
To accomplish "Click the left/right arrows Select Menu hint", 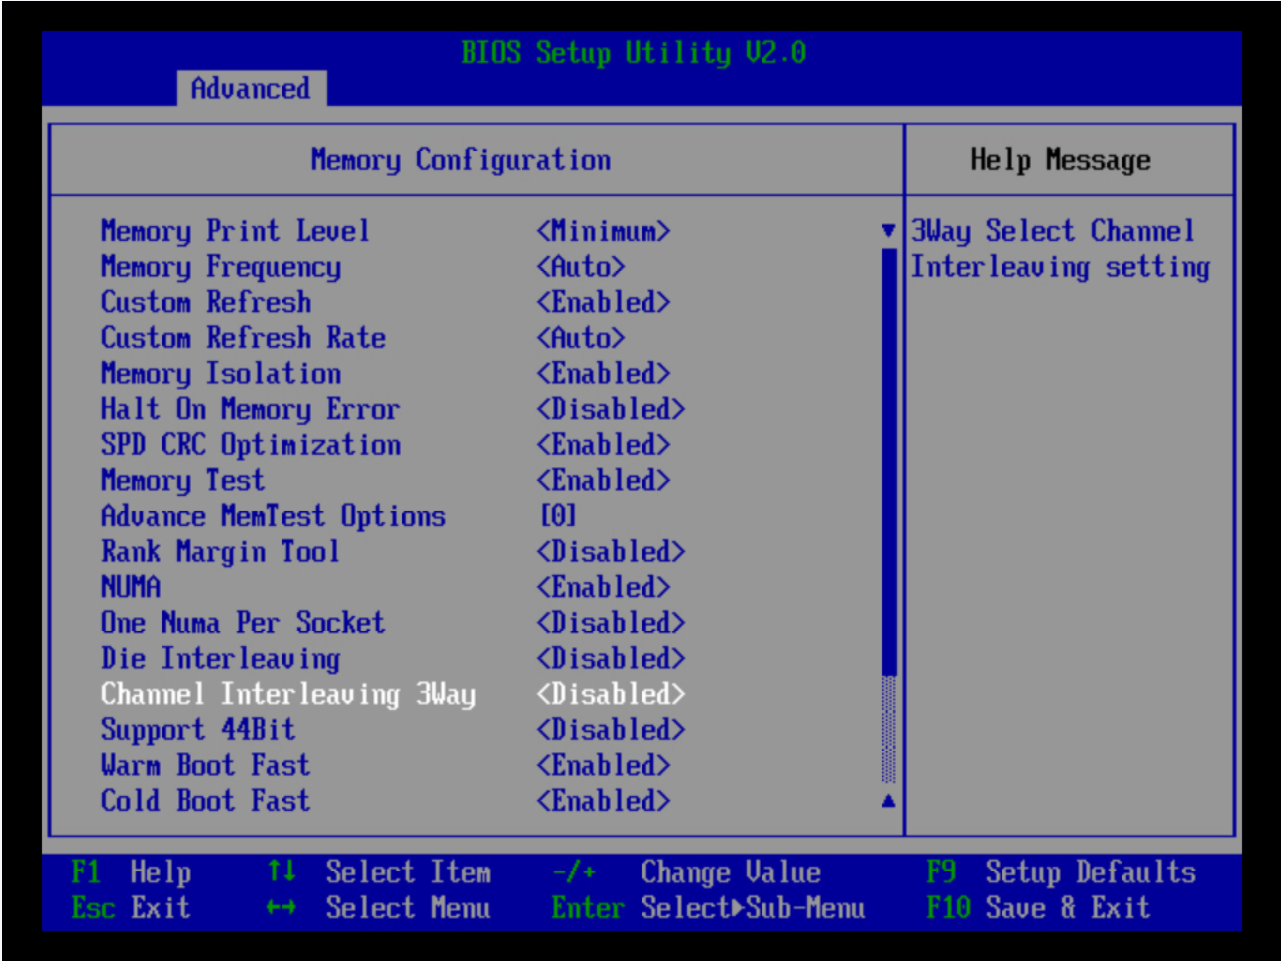I will 379,908.
